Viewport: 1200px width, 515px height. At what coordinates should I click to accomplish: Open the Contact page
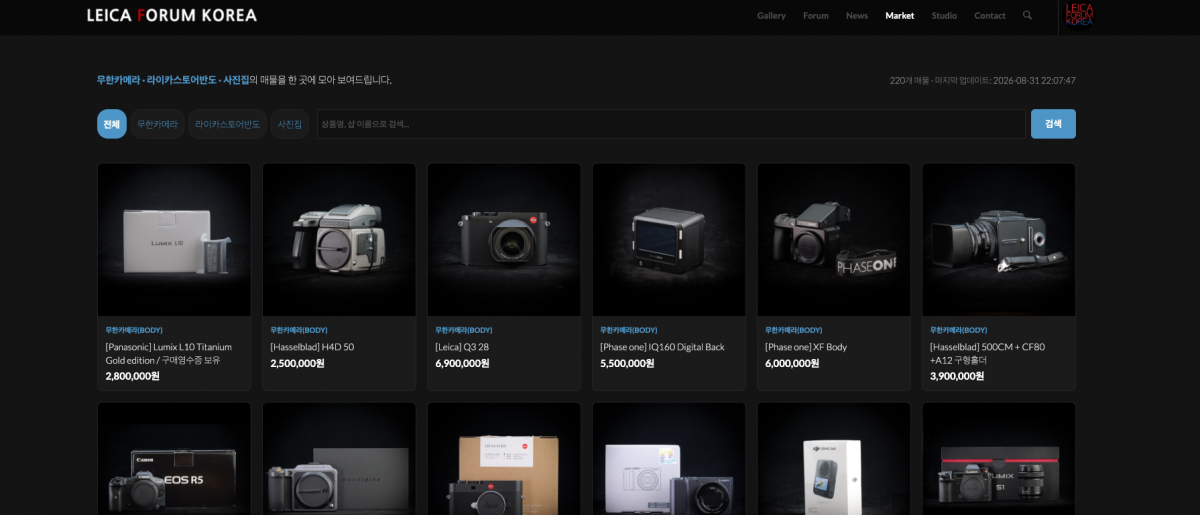[x=990, y=15]
